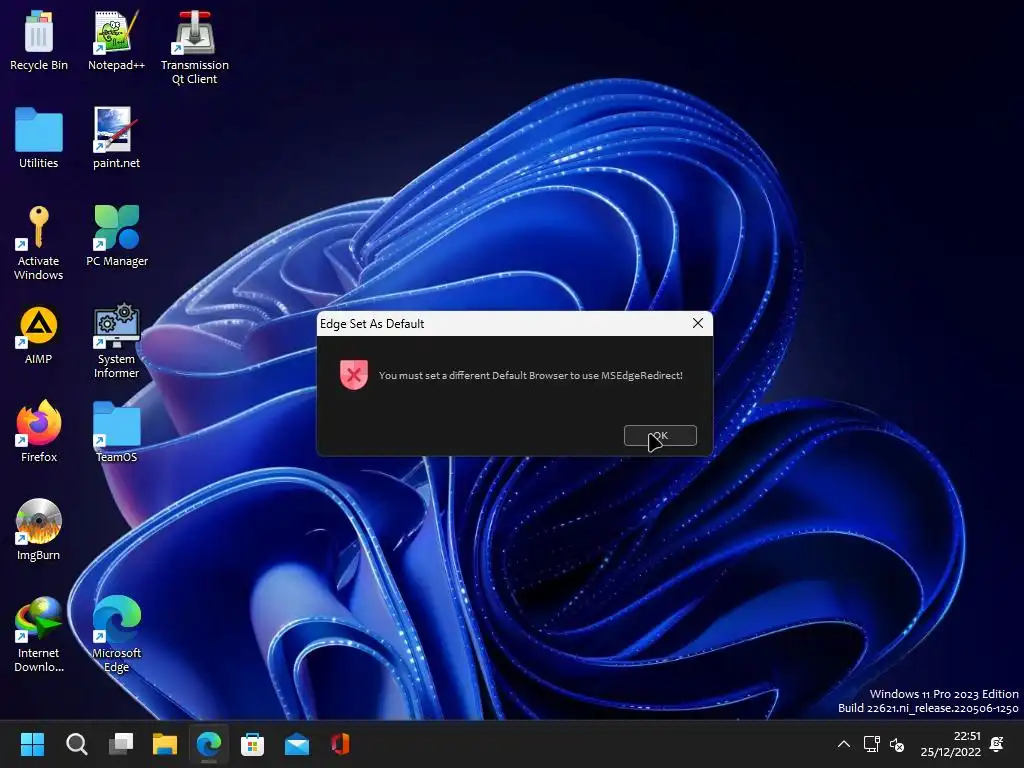Viewport: 1024px width, 768px height.
Task: Open the notification bell icon
Action: click(997, 744)
